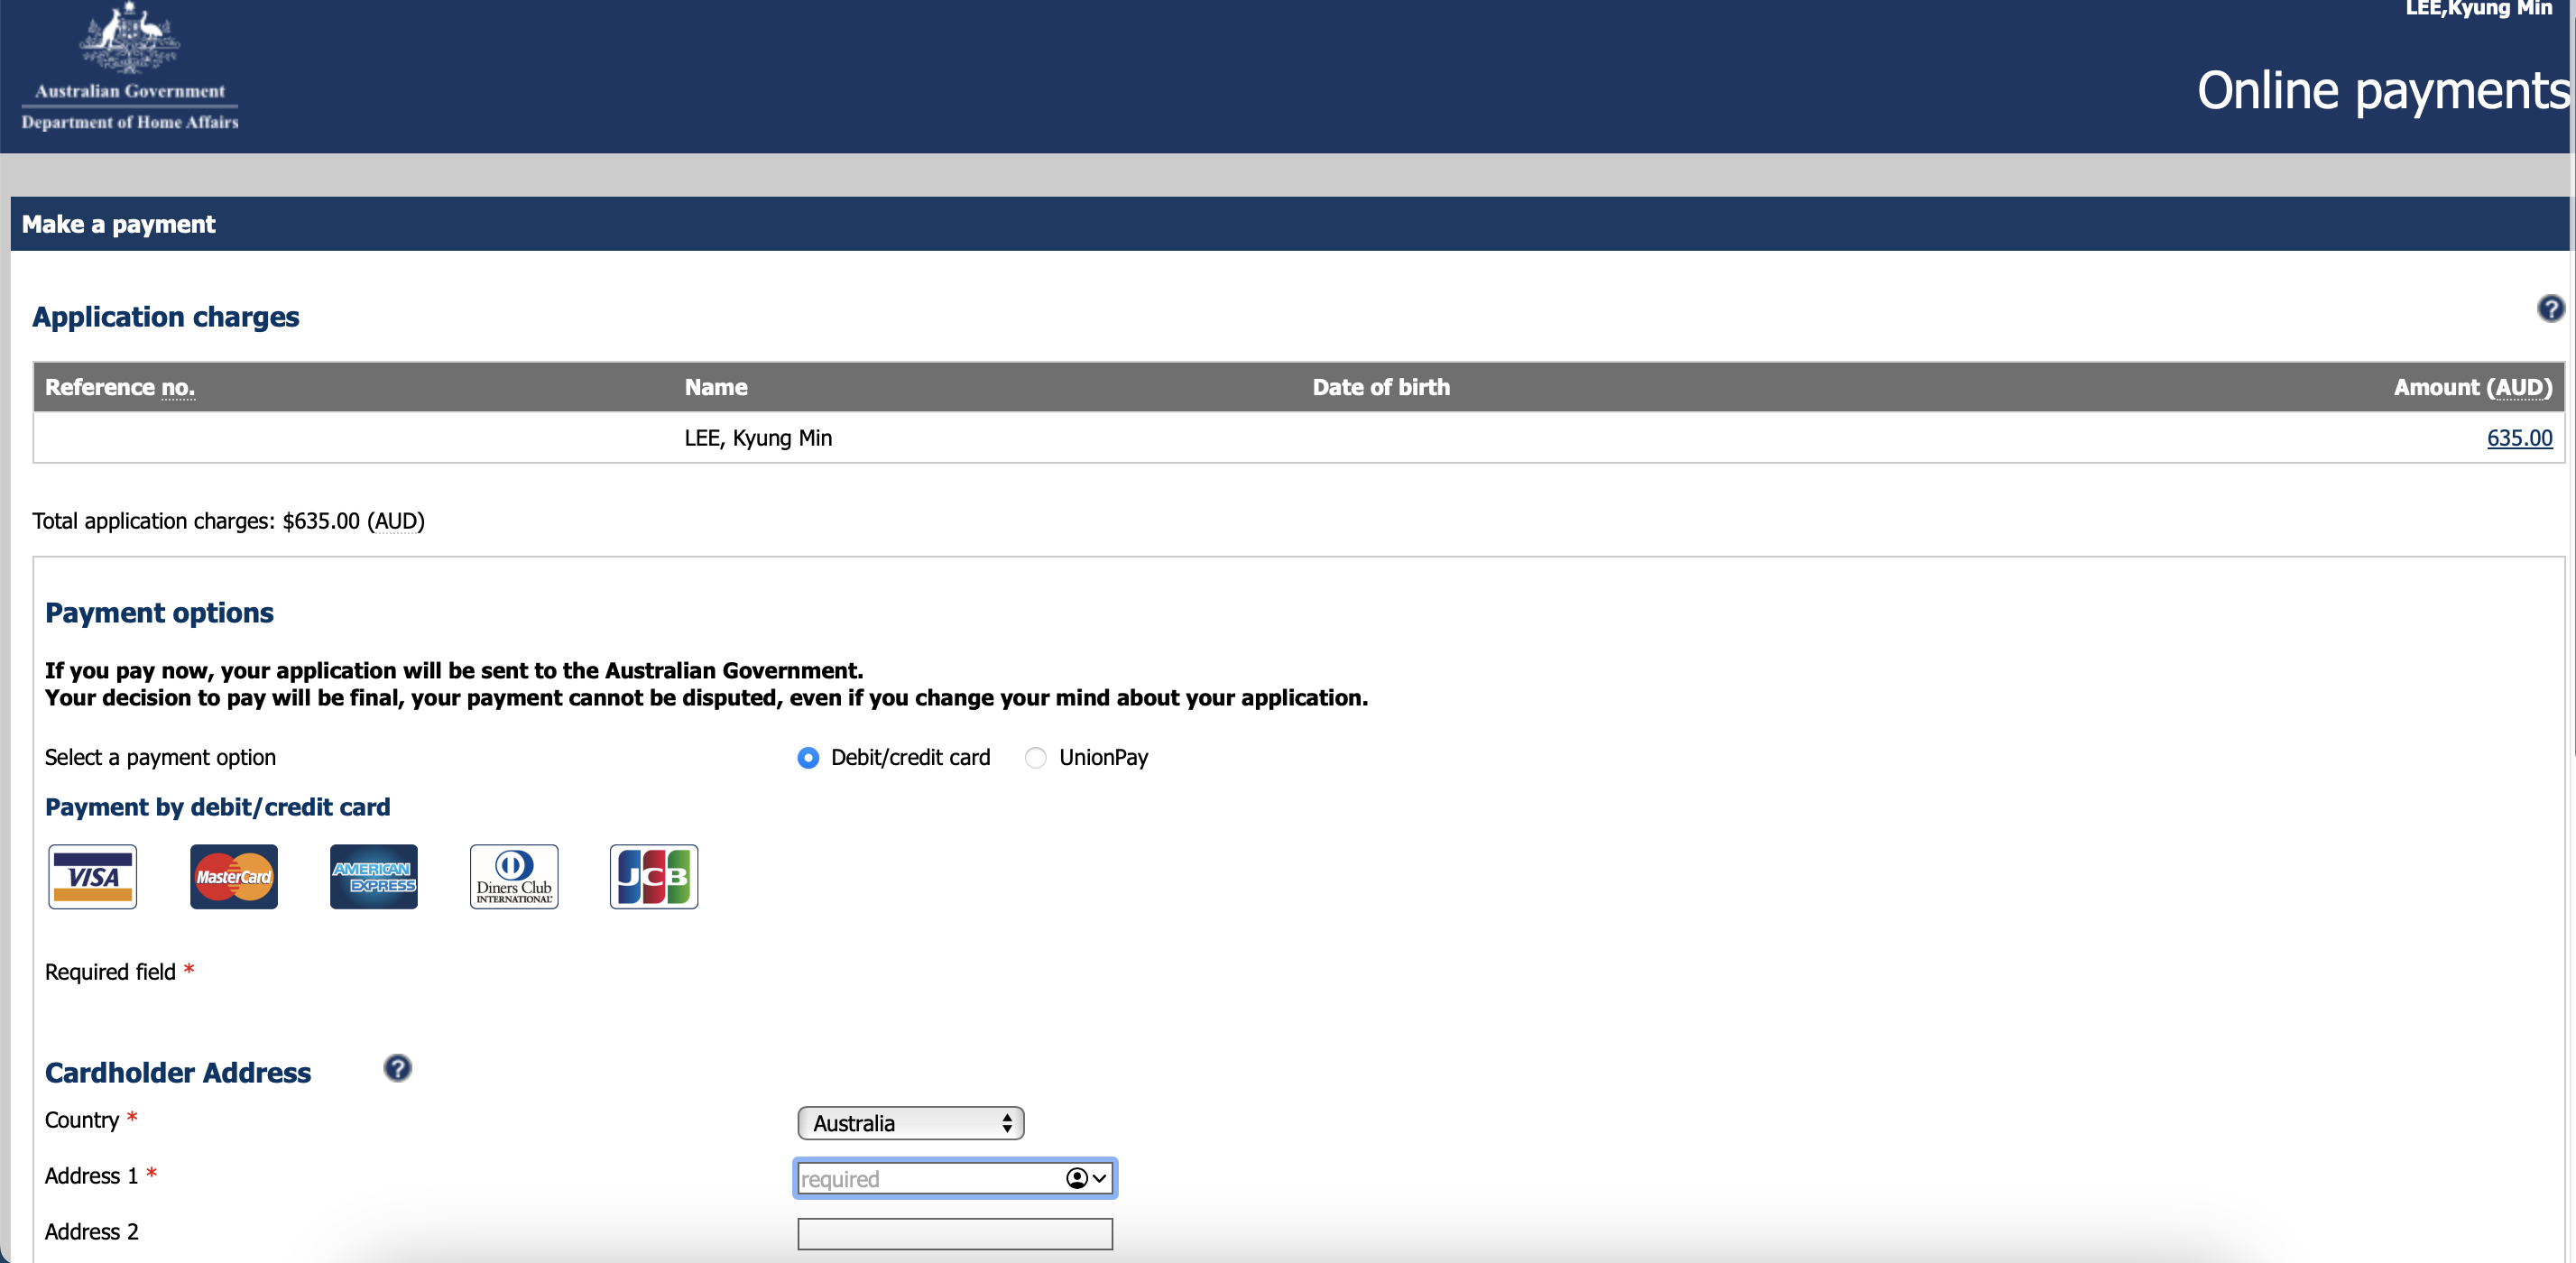Screen dimensions: 2576x1263
Task: Click the Diners Club International logo
Action: click(514, 877)
